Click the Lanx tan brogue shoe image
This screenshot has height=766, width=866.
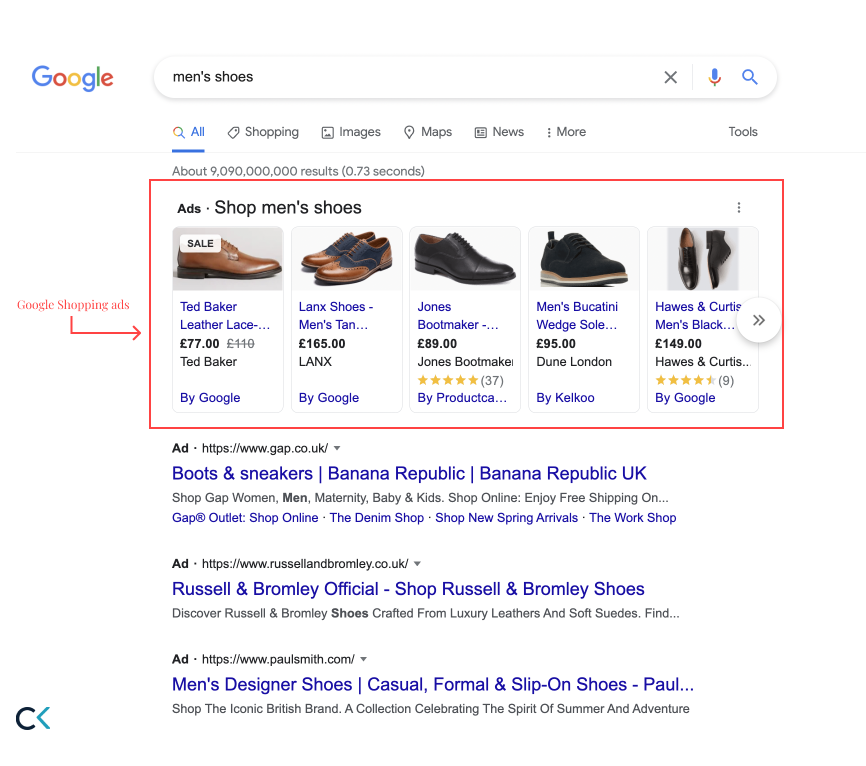347,259
